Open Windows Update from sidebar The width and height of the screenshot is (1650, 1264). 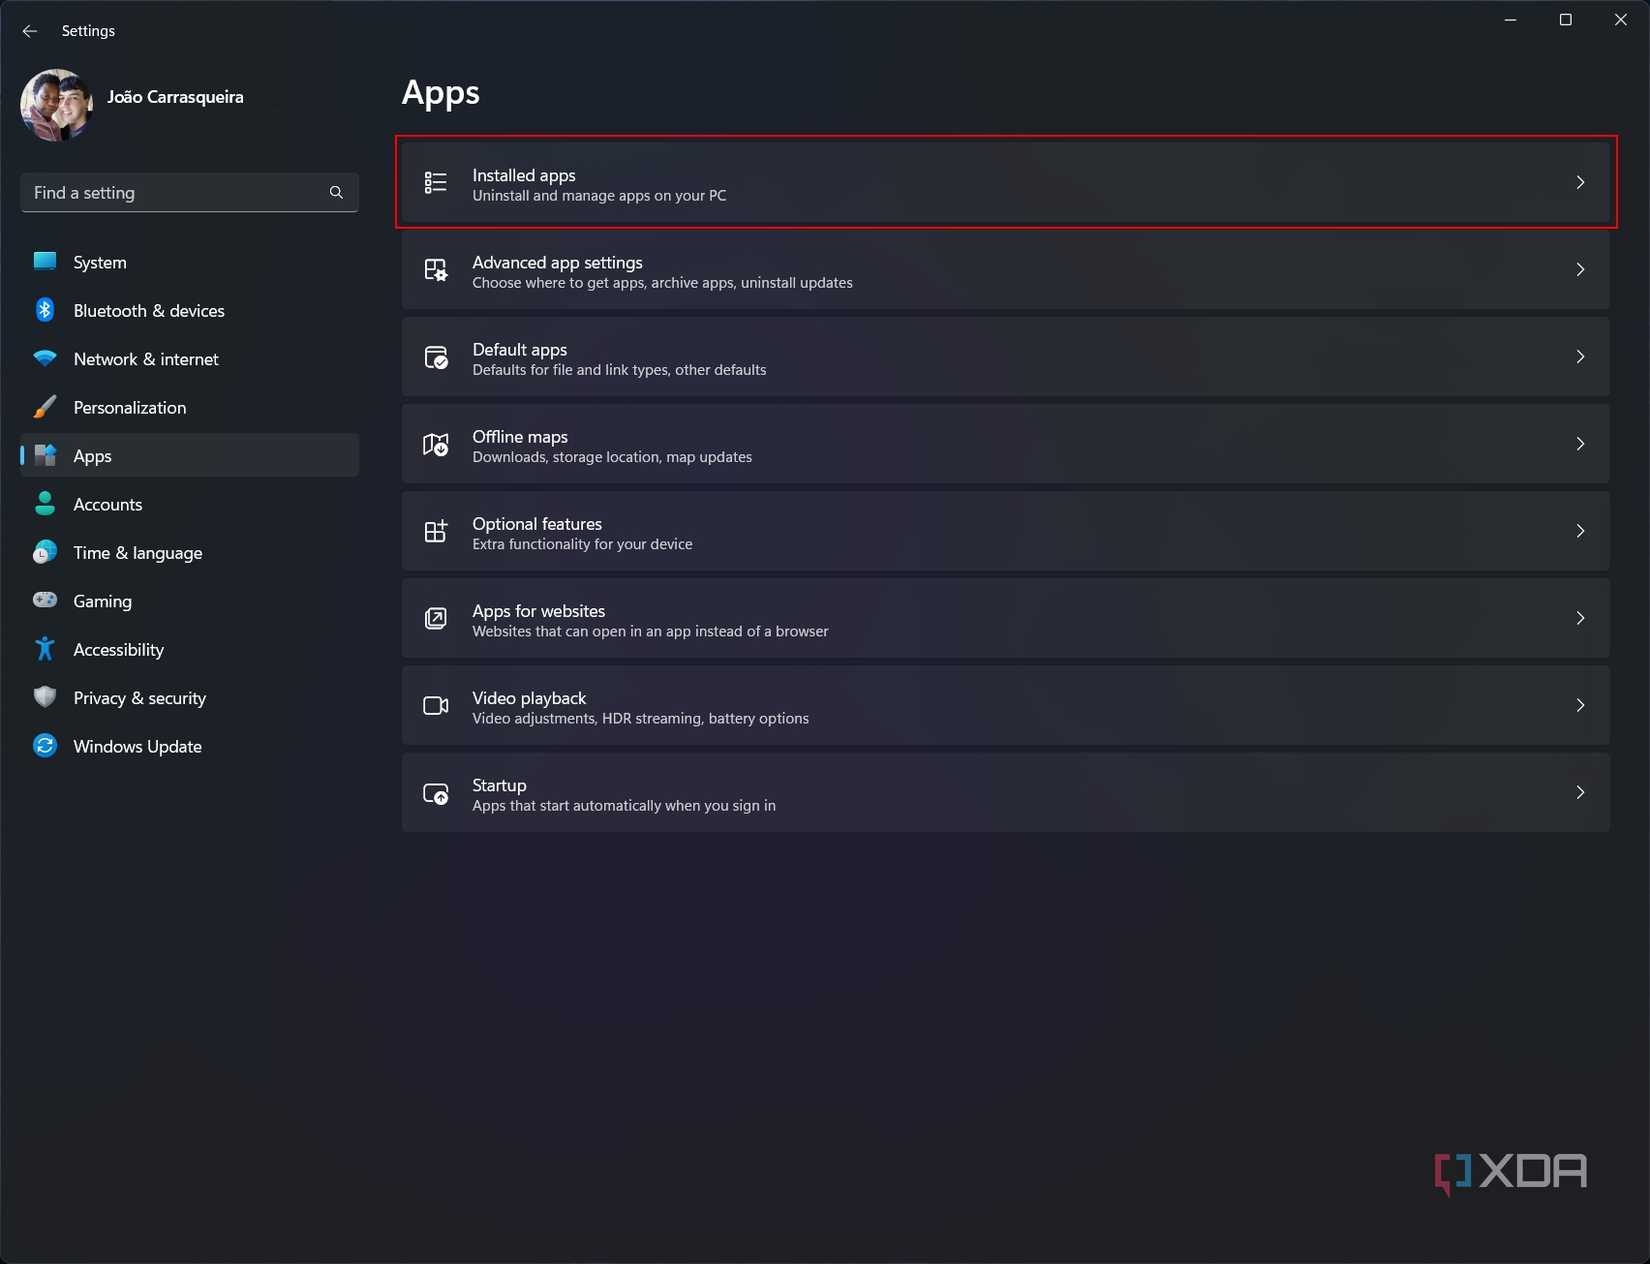(137, 746)
